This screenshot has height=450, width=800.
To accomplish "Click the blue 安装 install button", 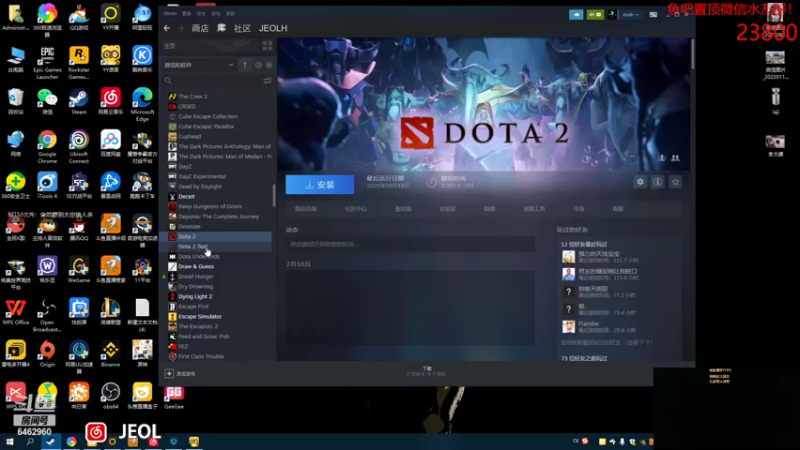I will 319,185.
